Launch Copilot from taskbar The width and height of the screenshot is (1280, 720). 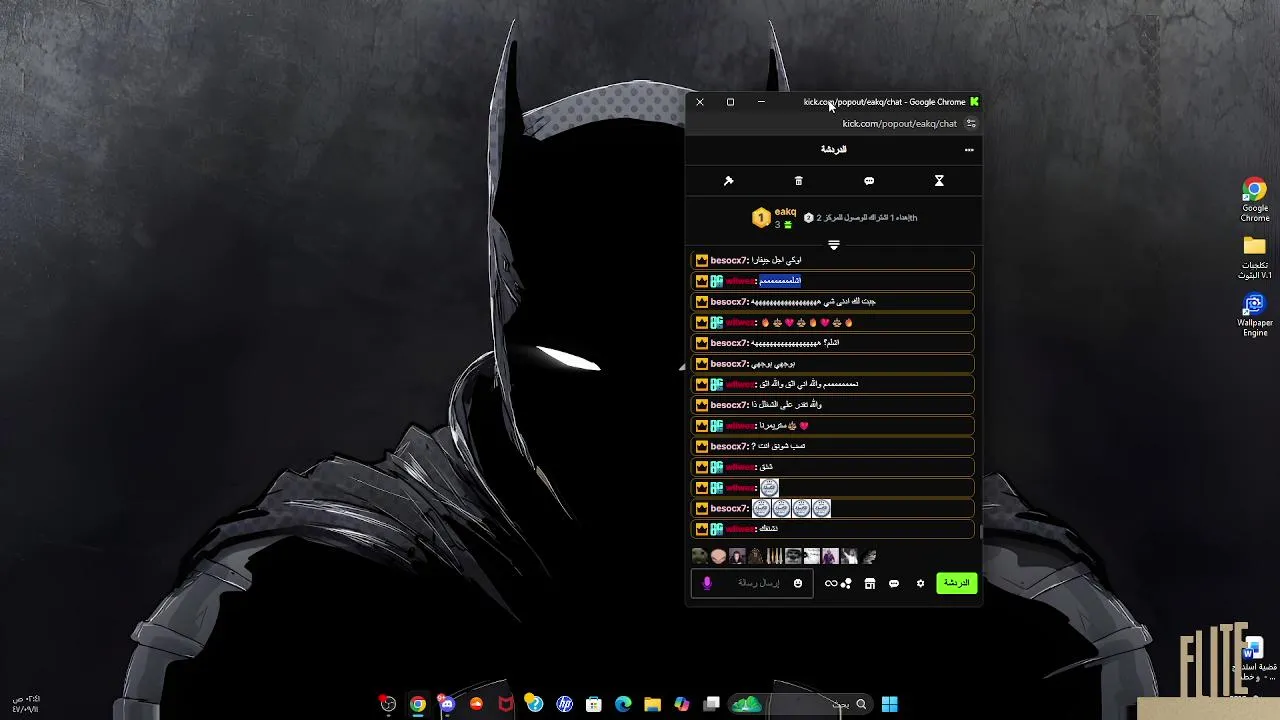point(682,704)
